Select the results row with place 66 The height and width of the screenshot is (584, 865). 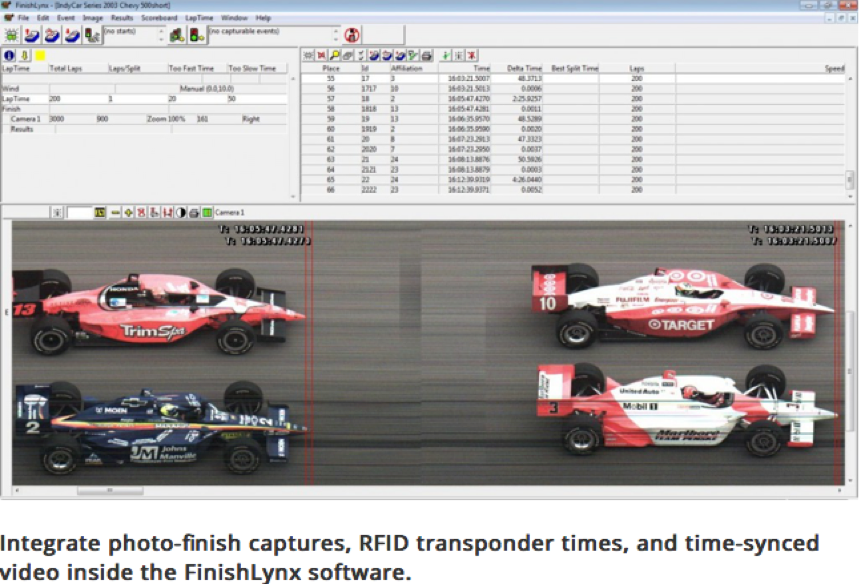573,190
